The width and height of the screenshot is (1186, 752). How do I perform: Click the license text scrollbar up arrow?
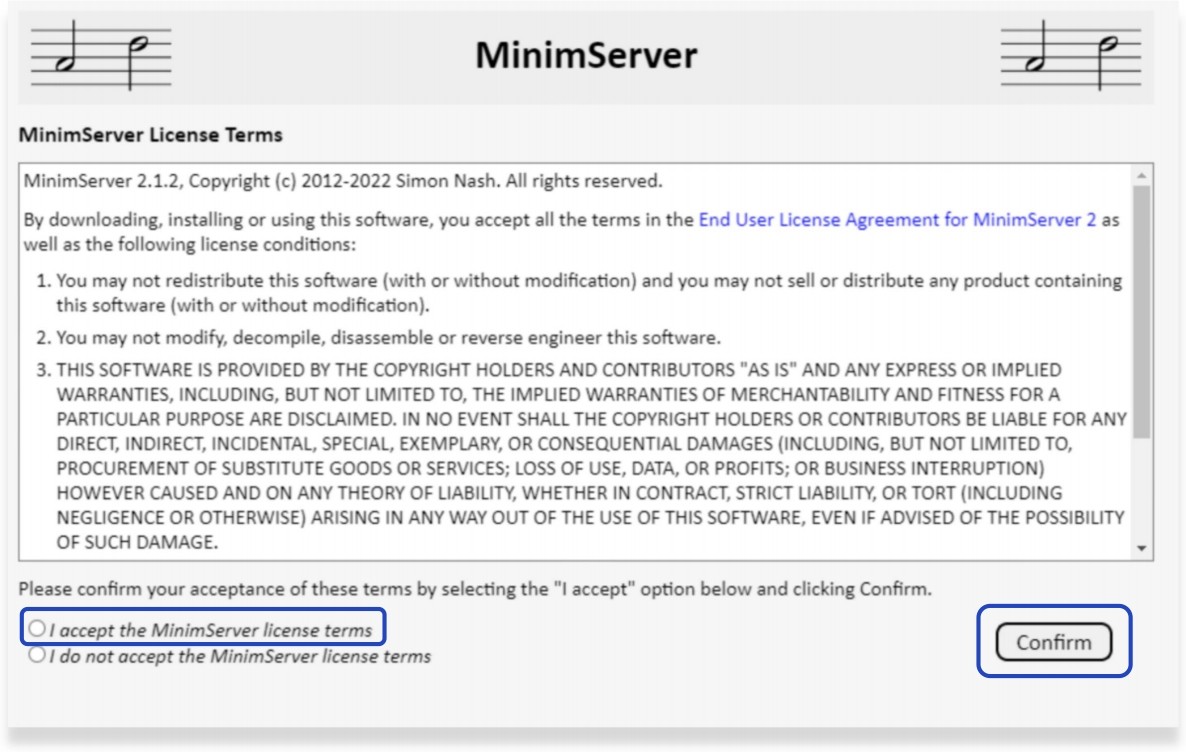pos(1141,176)
